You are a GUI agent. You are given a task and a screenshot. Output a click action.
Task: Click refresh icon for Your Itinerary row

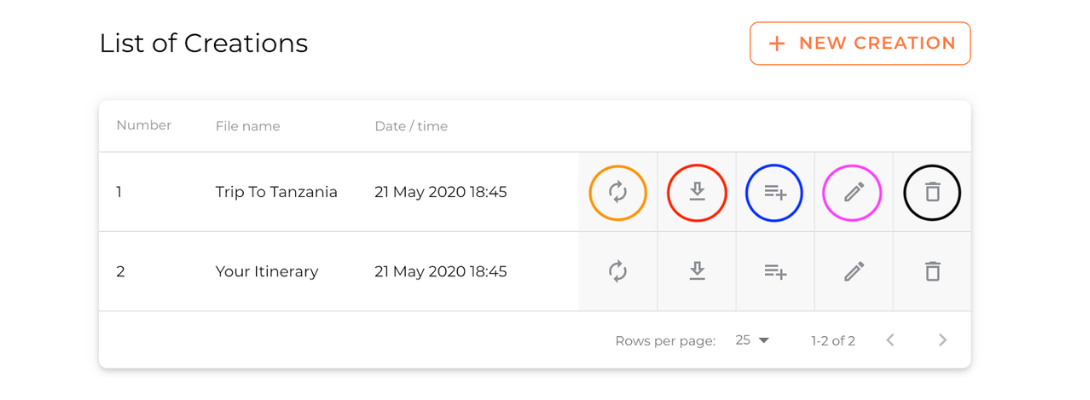coord(617,271)
